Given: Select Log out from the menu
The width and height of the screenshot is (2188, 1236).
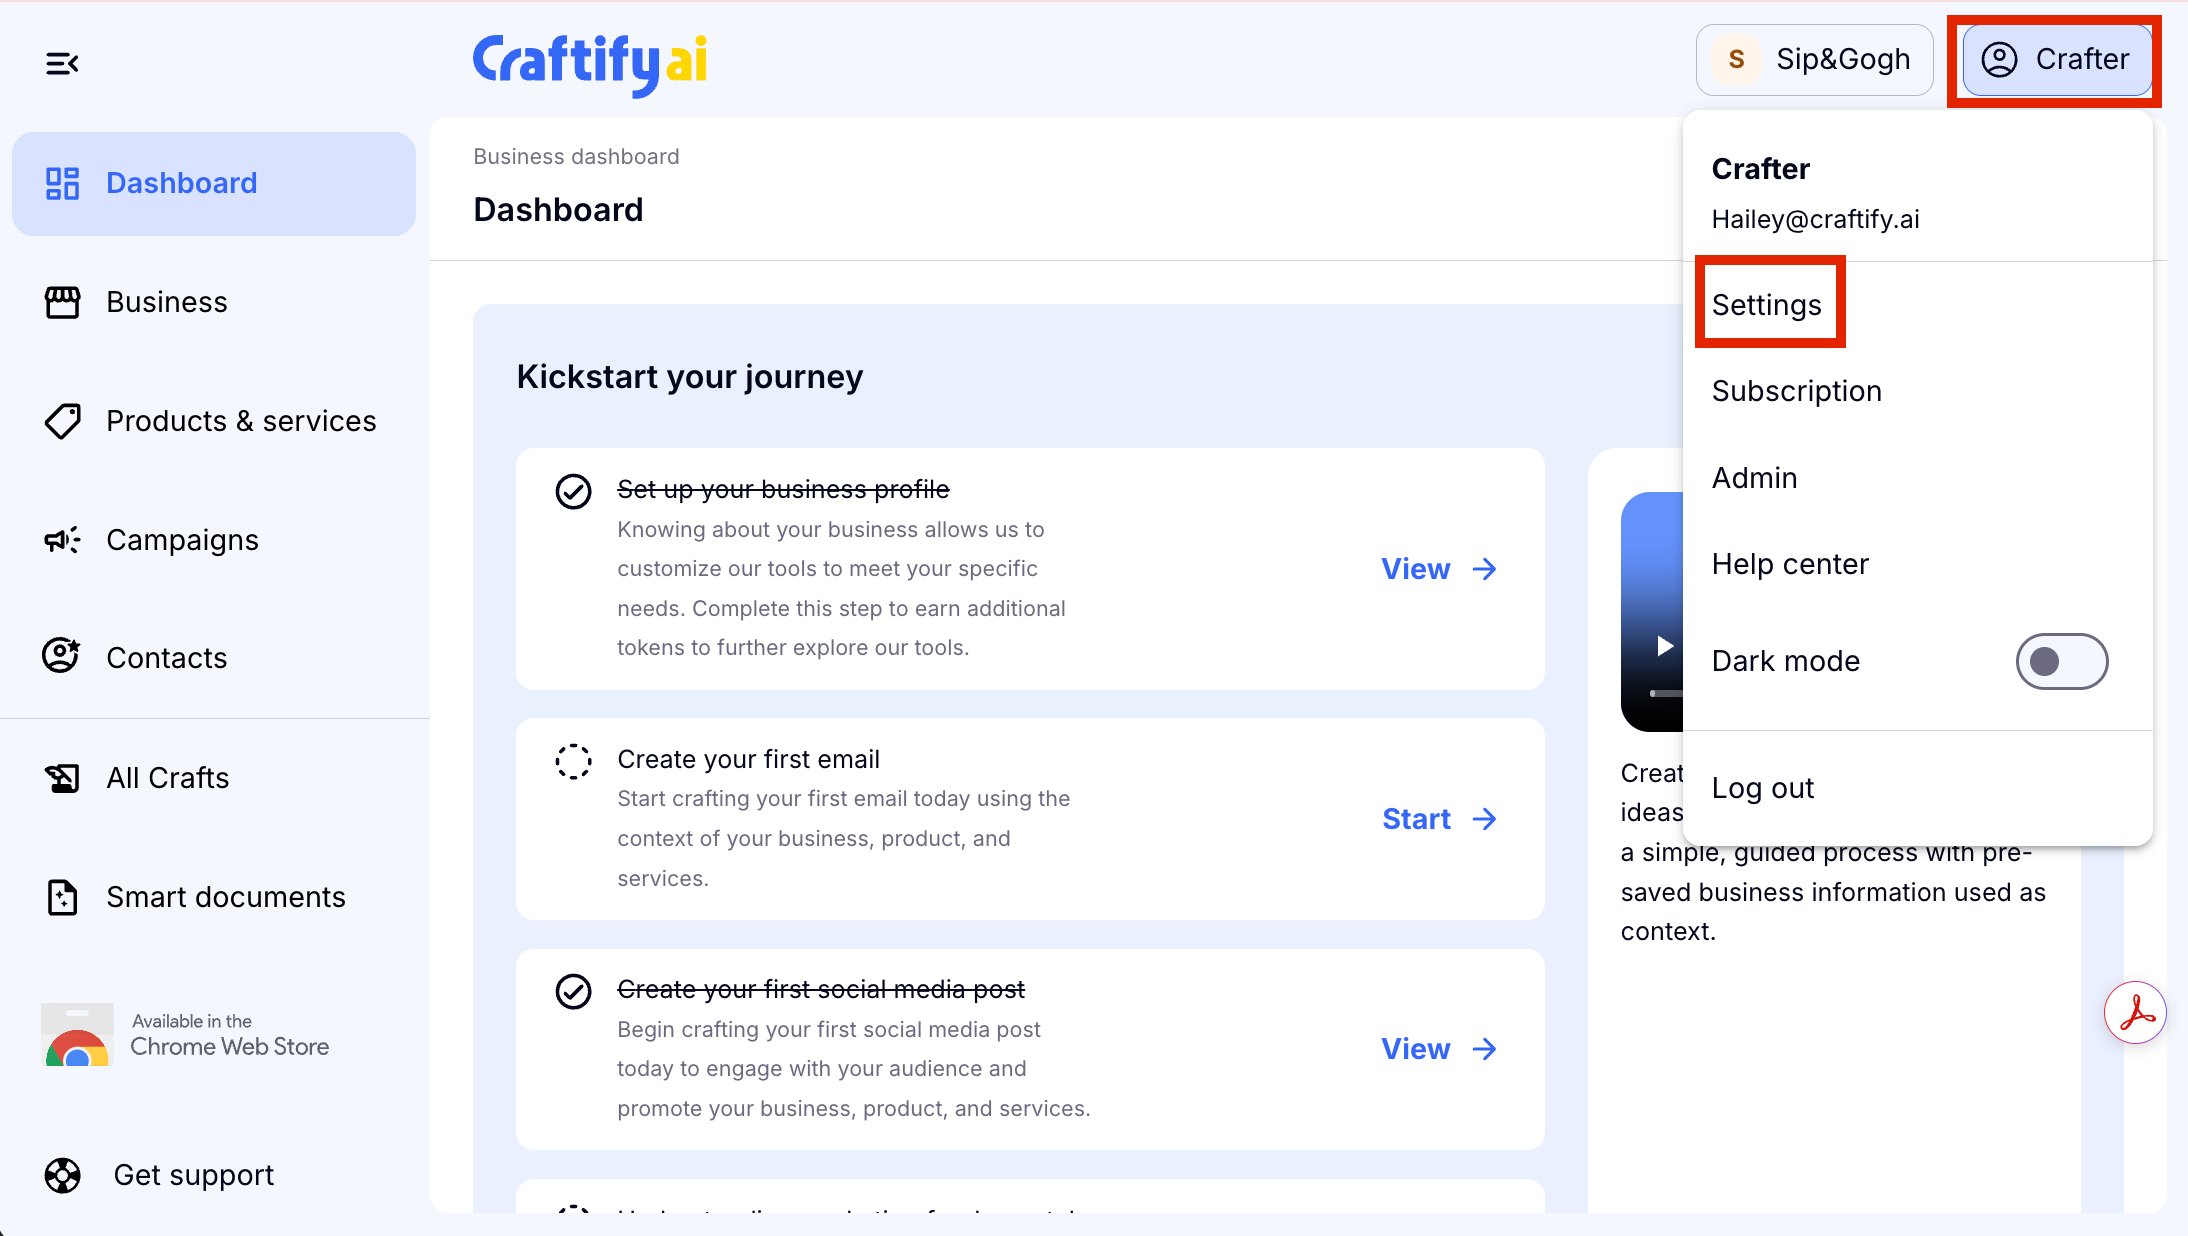Looking at the screenshot, I should (1763, 788).
